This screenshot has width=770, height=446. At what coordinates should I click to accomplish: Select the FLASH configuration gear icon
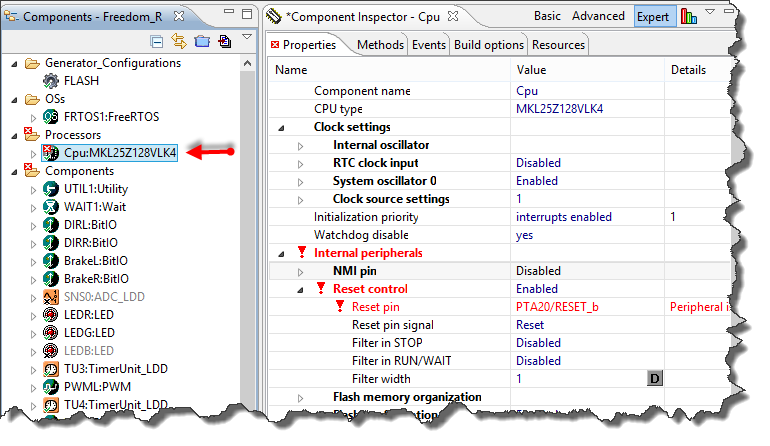51,81
